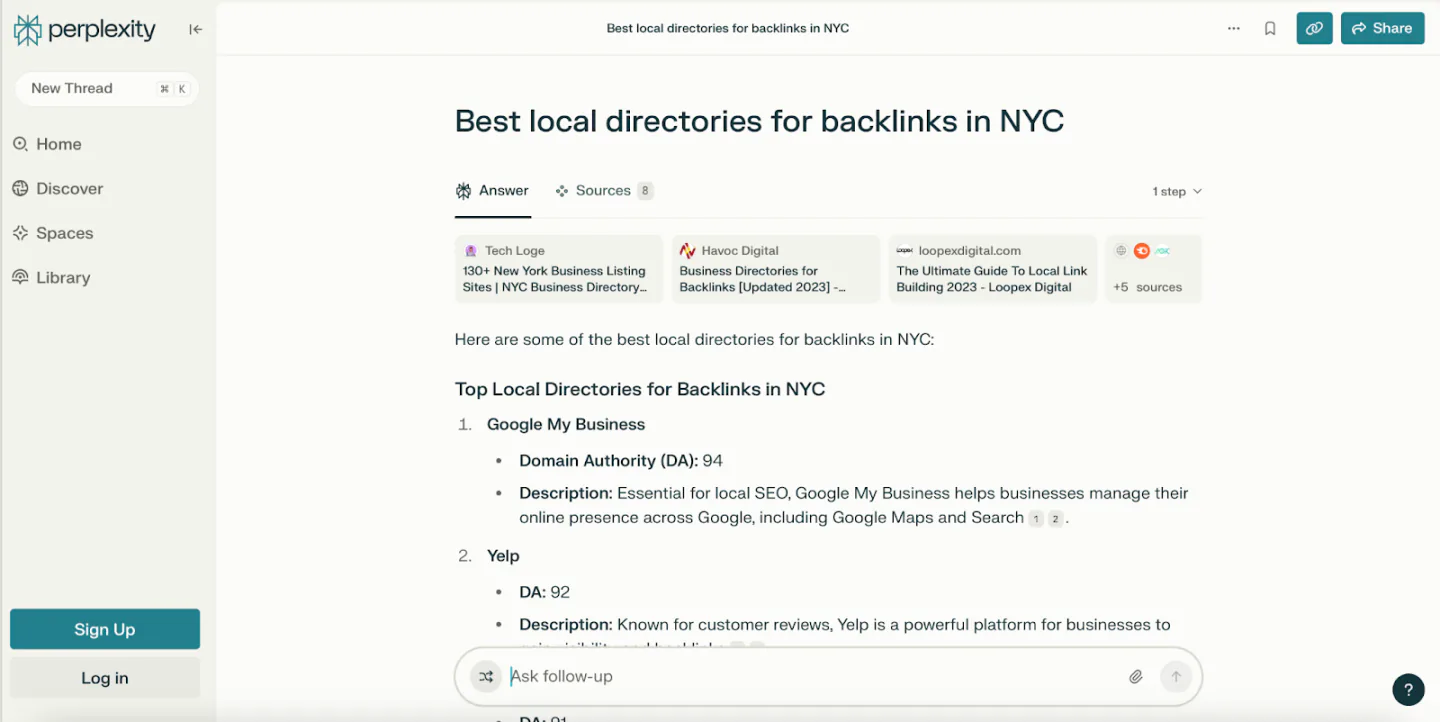Click the Sign Up button
Image resolution: width=1440 pixels, height=722 pixels.
point(105,629)
